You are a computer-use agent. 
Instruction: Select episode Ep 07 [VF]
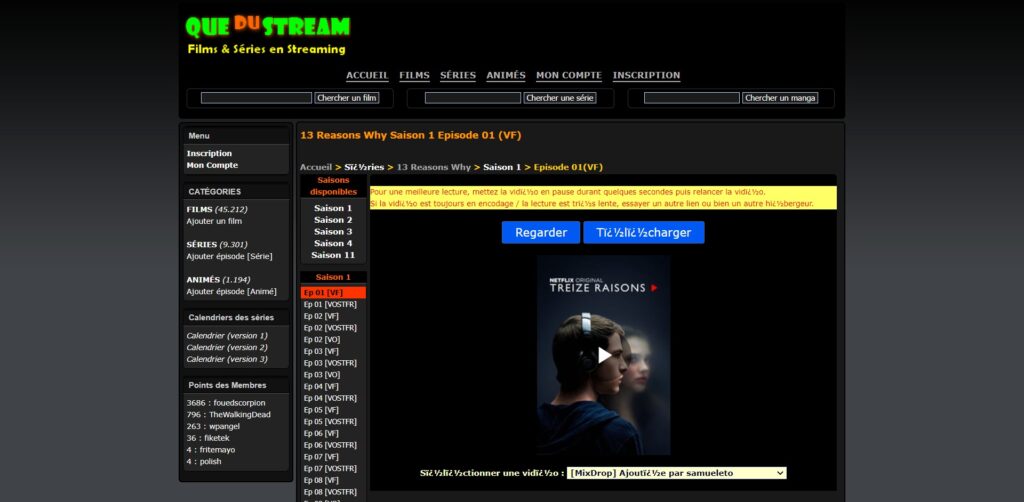coord(321,457)
